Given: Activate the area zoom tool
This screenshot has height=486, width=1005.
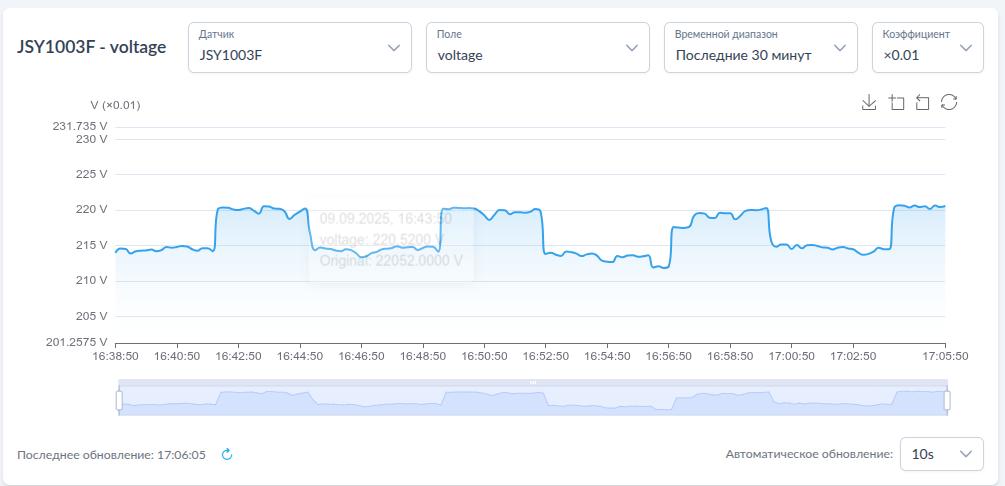Looking at the screenshot, I should [x=896, y=103].
